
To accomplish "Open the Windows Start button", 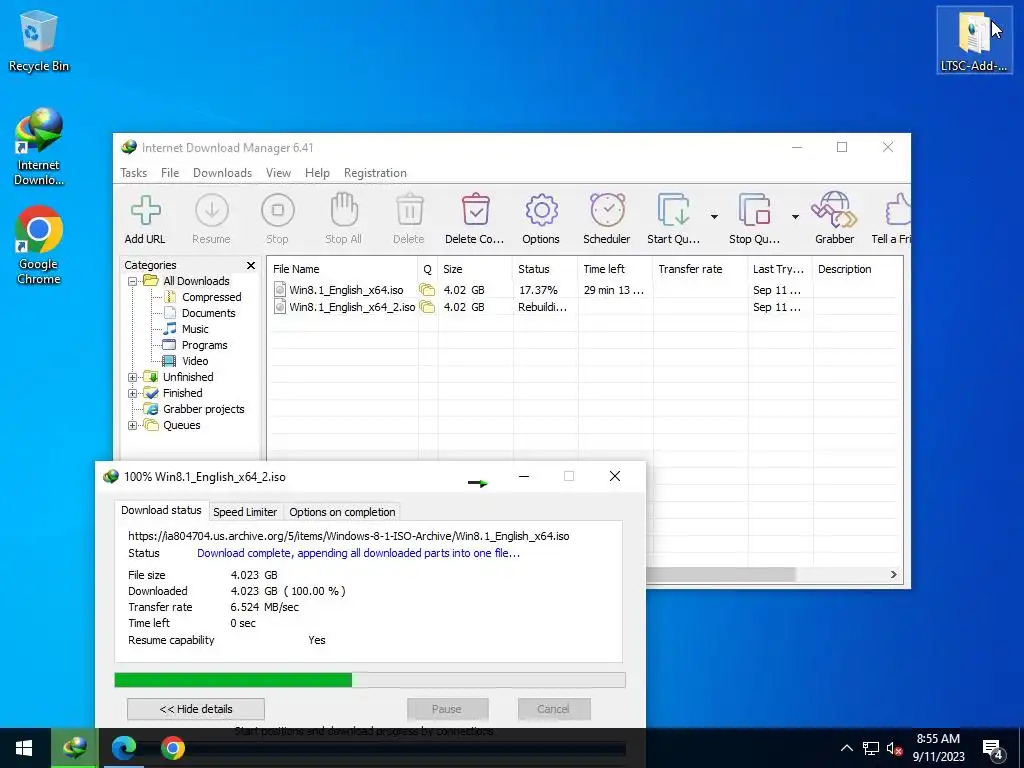I will click(25, 748).
